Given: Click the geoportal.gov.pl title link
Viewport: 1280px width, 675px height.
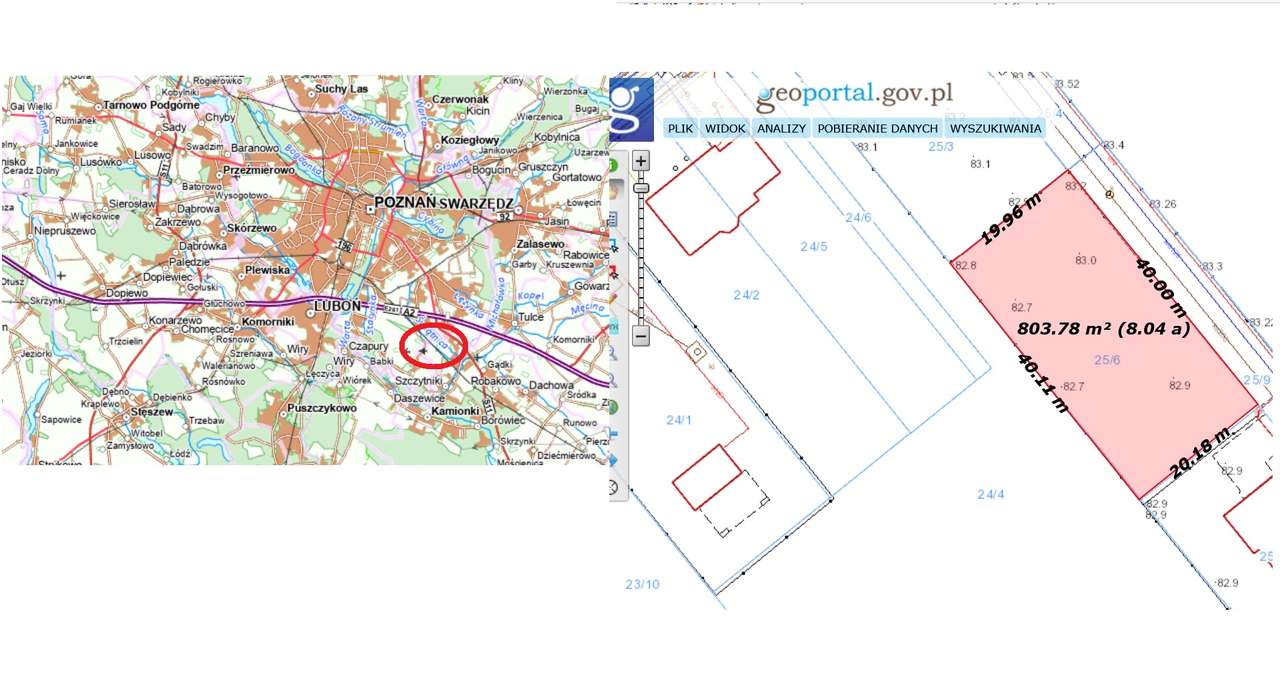Looking at the screenshot, I should click(854, 94).
